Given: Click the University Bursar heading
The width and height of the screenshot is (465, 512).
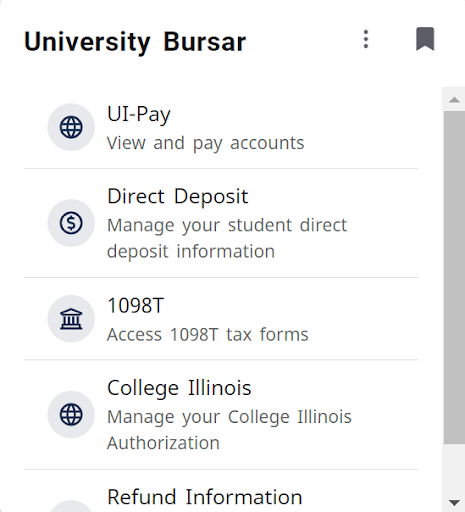Looking at the screenshot, I should point(135,42).
